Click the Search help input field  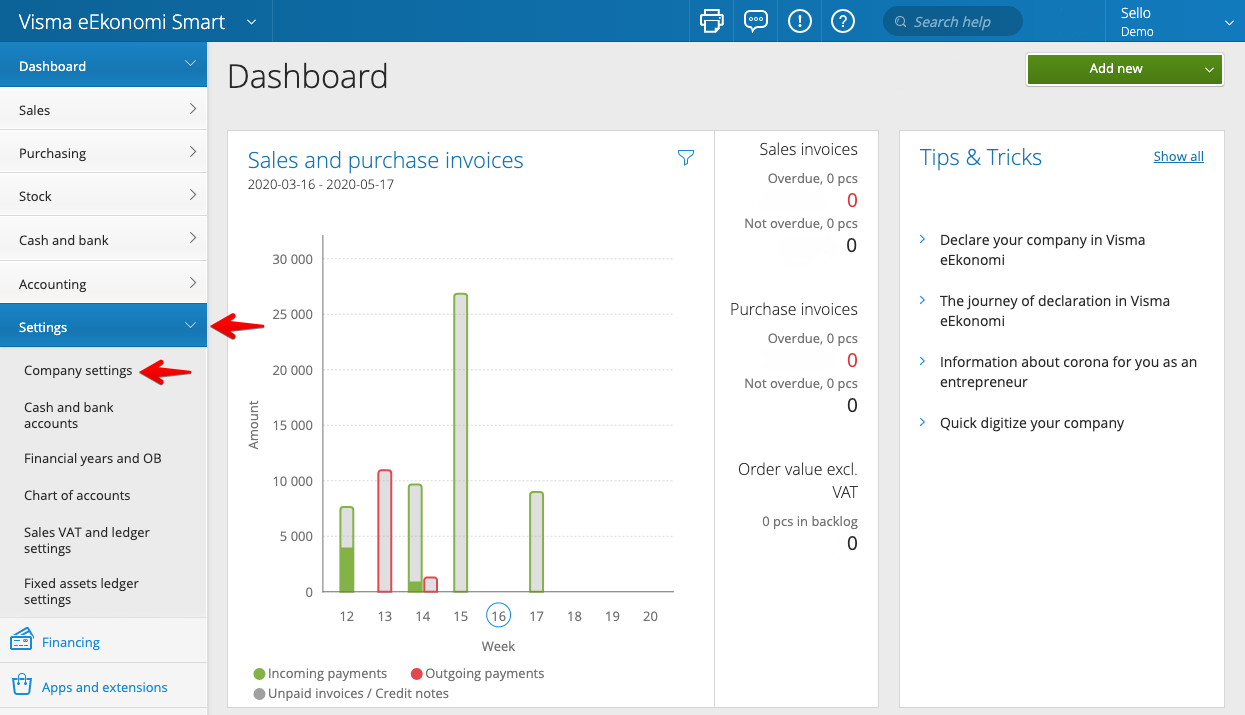960,22
